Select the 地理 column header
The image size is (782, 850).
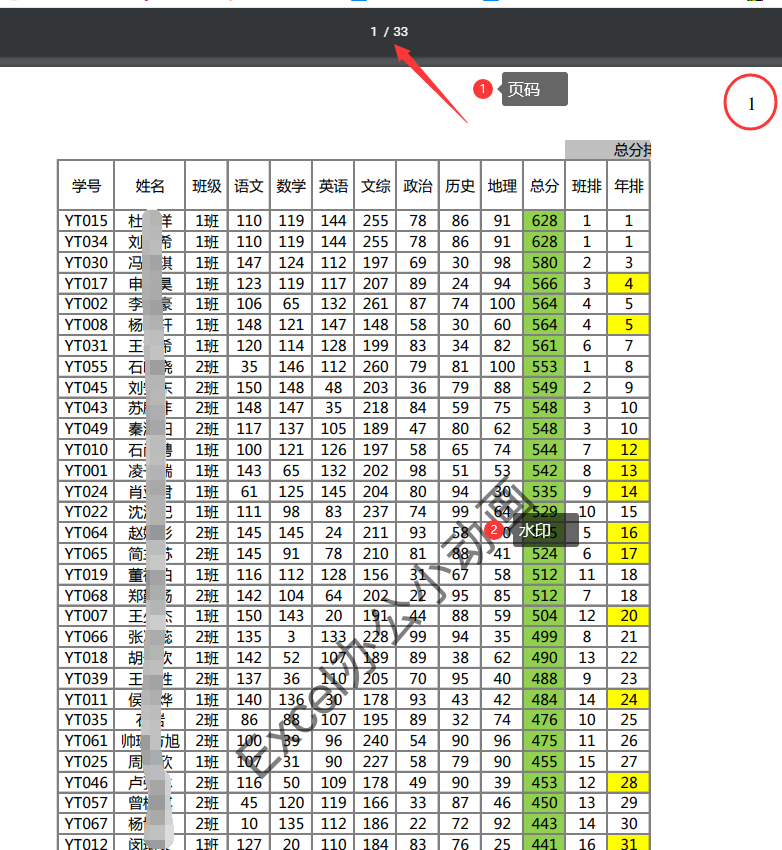coord(502,186)
